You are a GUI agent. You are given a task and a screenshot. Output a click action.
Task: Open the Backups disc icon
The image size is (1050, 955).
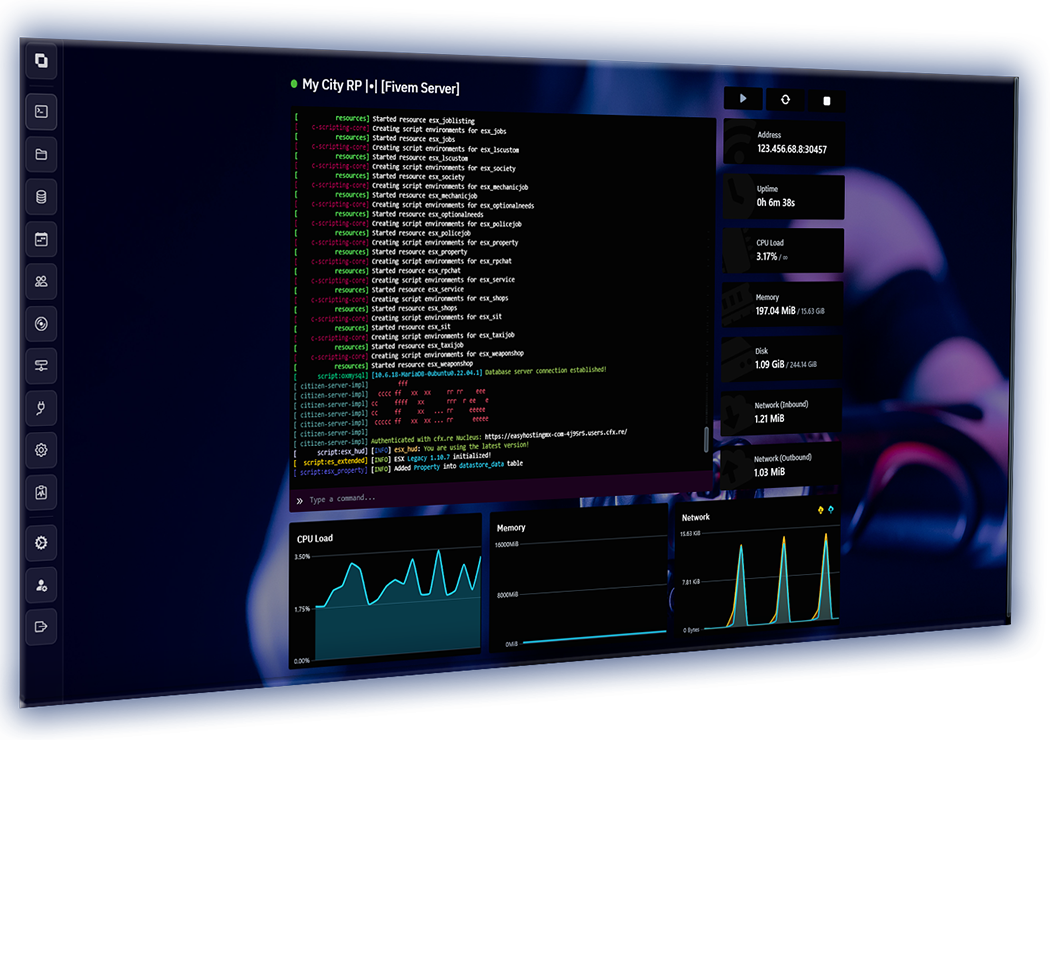click(x=41, y=324)
